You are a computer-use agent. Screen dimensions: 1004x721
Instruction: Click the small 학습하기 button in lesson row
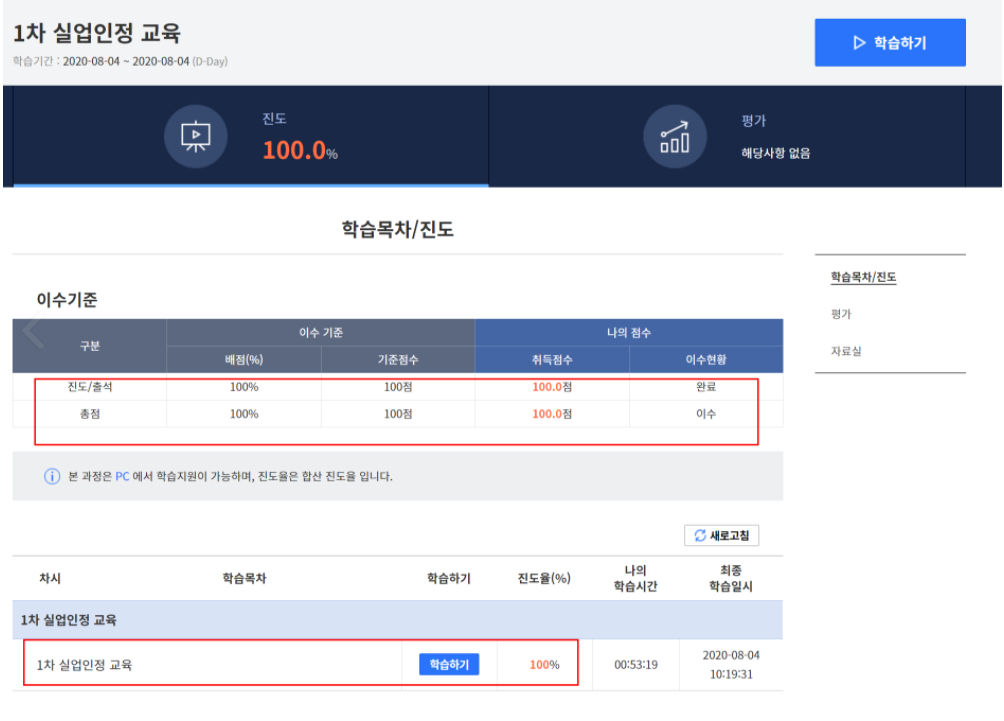[449, 665]
